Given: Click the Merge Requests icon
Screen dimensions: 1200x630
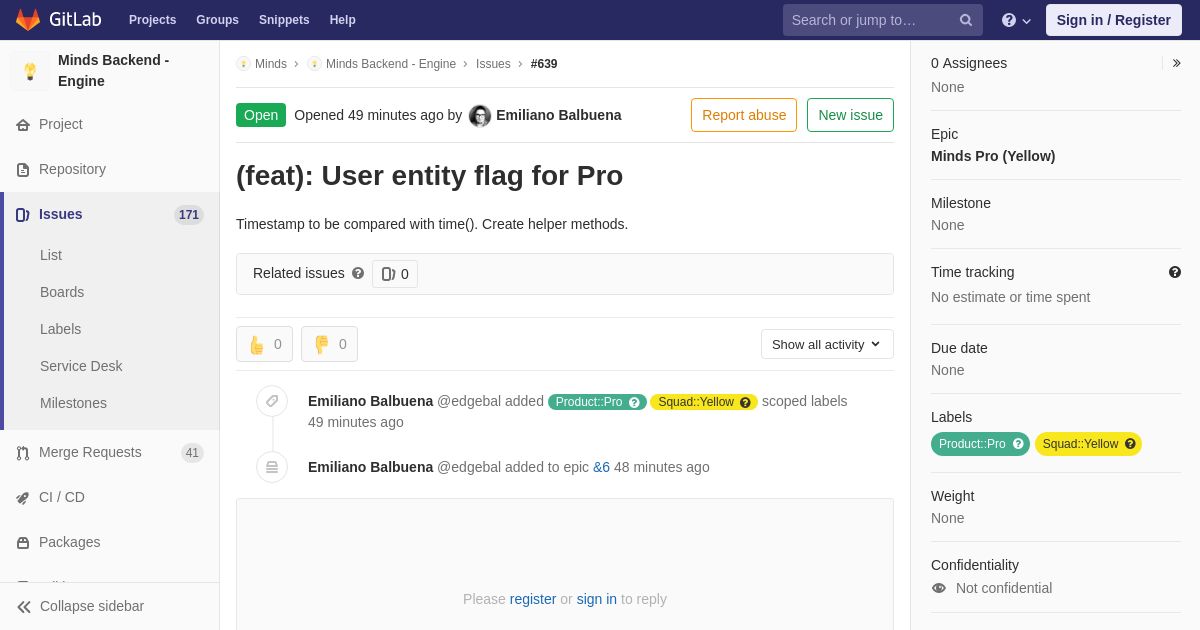Looking at the screenshot, I should [x=23, y=453].
